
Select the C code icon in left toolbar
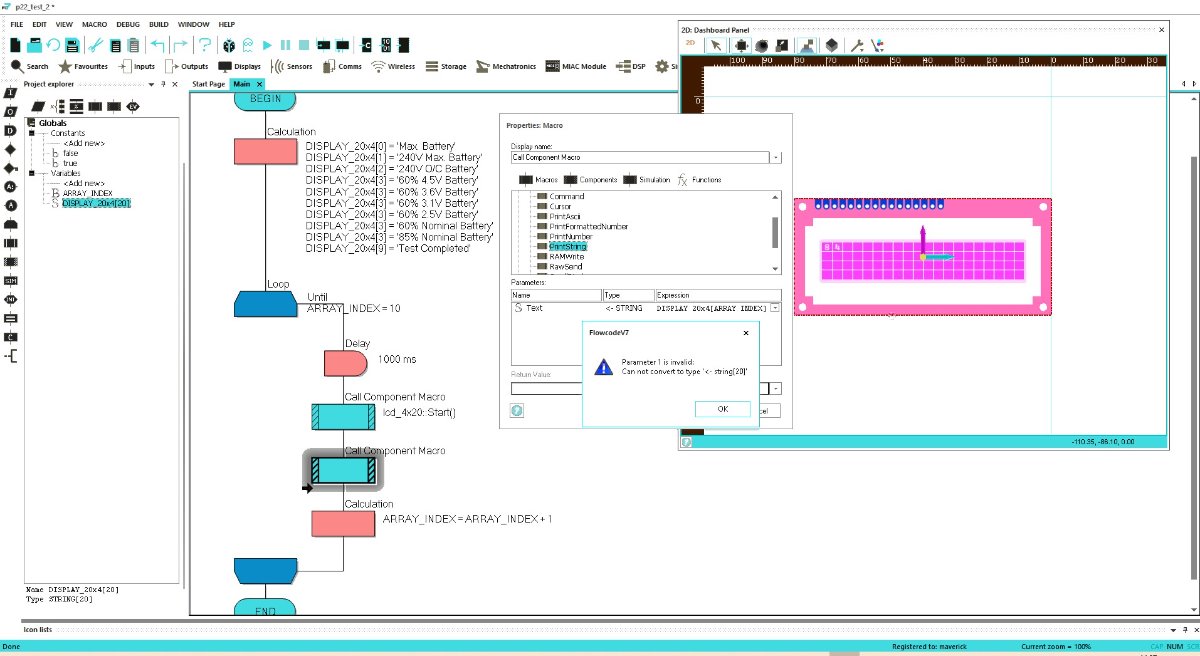pyautogui.click(x=10, y=337)
